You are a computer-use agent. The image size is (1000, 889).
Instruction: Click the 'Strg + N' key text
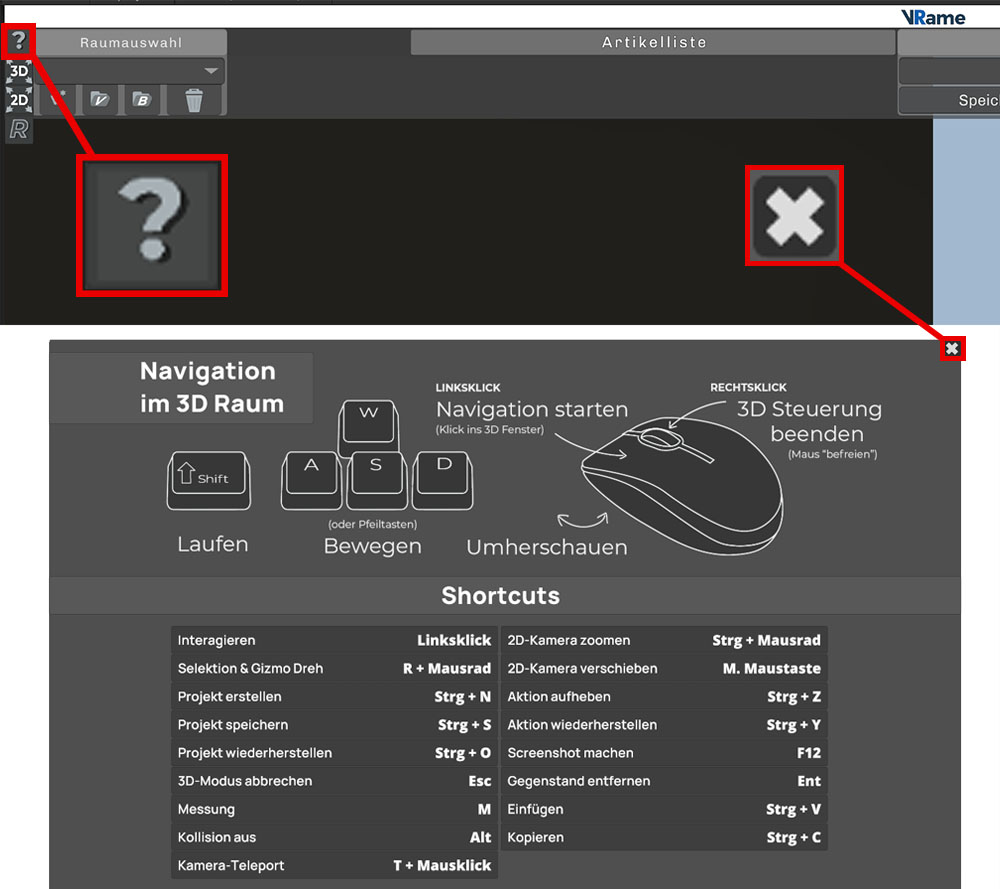click(x=463, y=696)
